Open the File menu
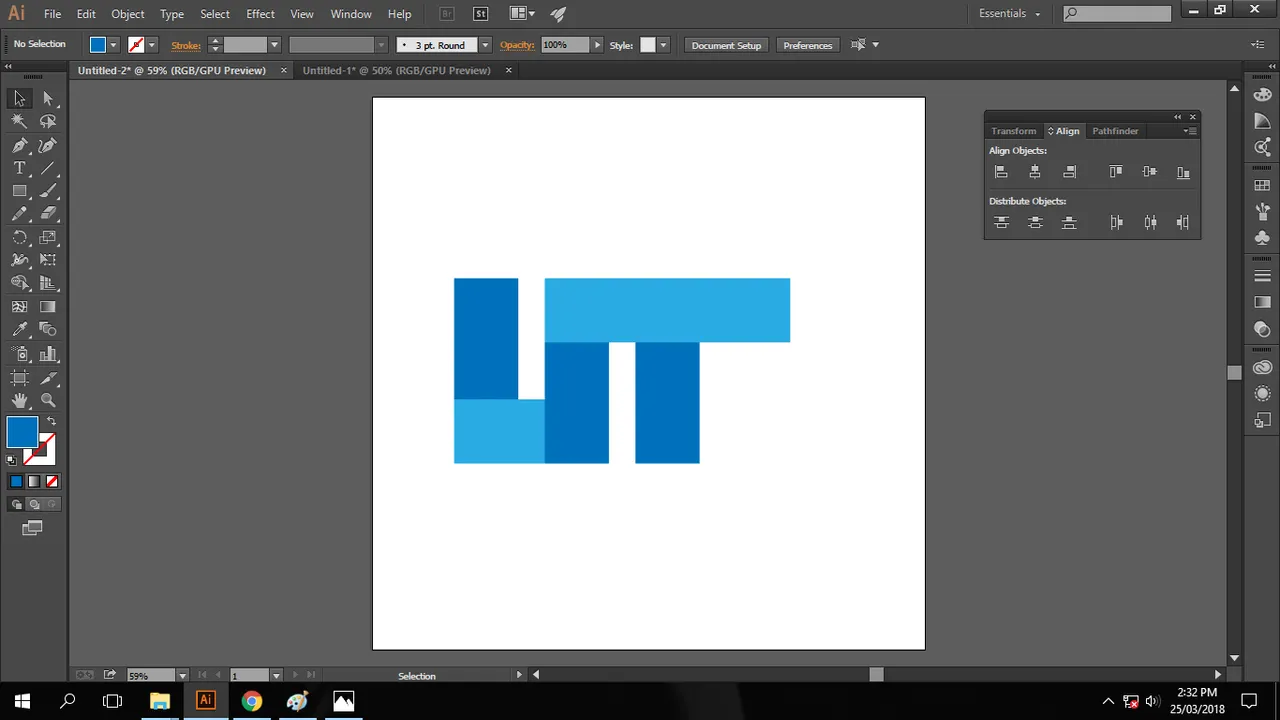The image size is (1280, 720). tap(52, 14)
